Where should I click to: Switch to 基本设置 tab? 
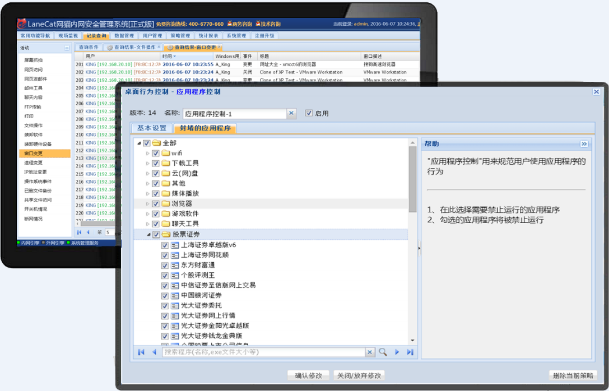click(152, 128)
